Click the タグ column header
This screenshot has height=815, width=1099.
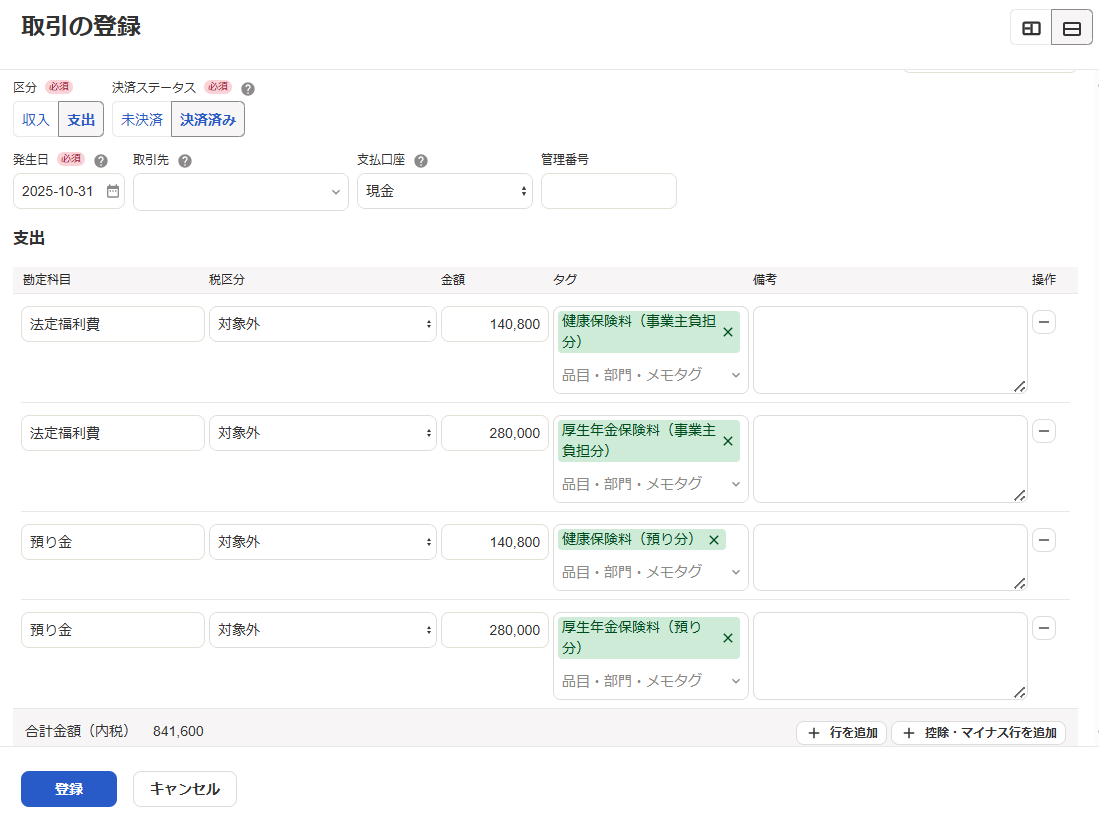(564, 280)
